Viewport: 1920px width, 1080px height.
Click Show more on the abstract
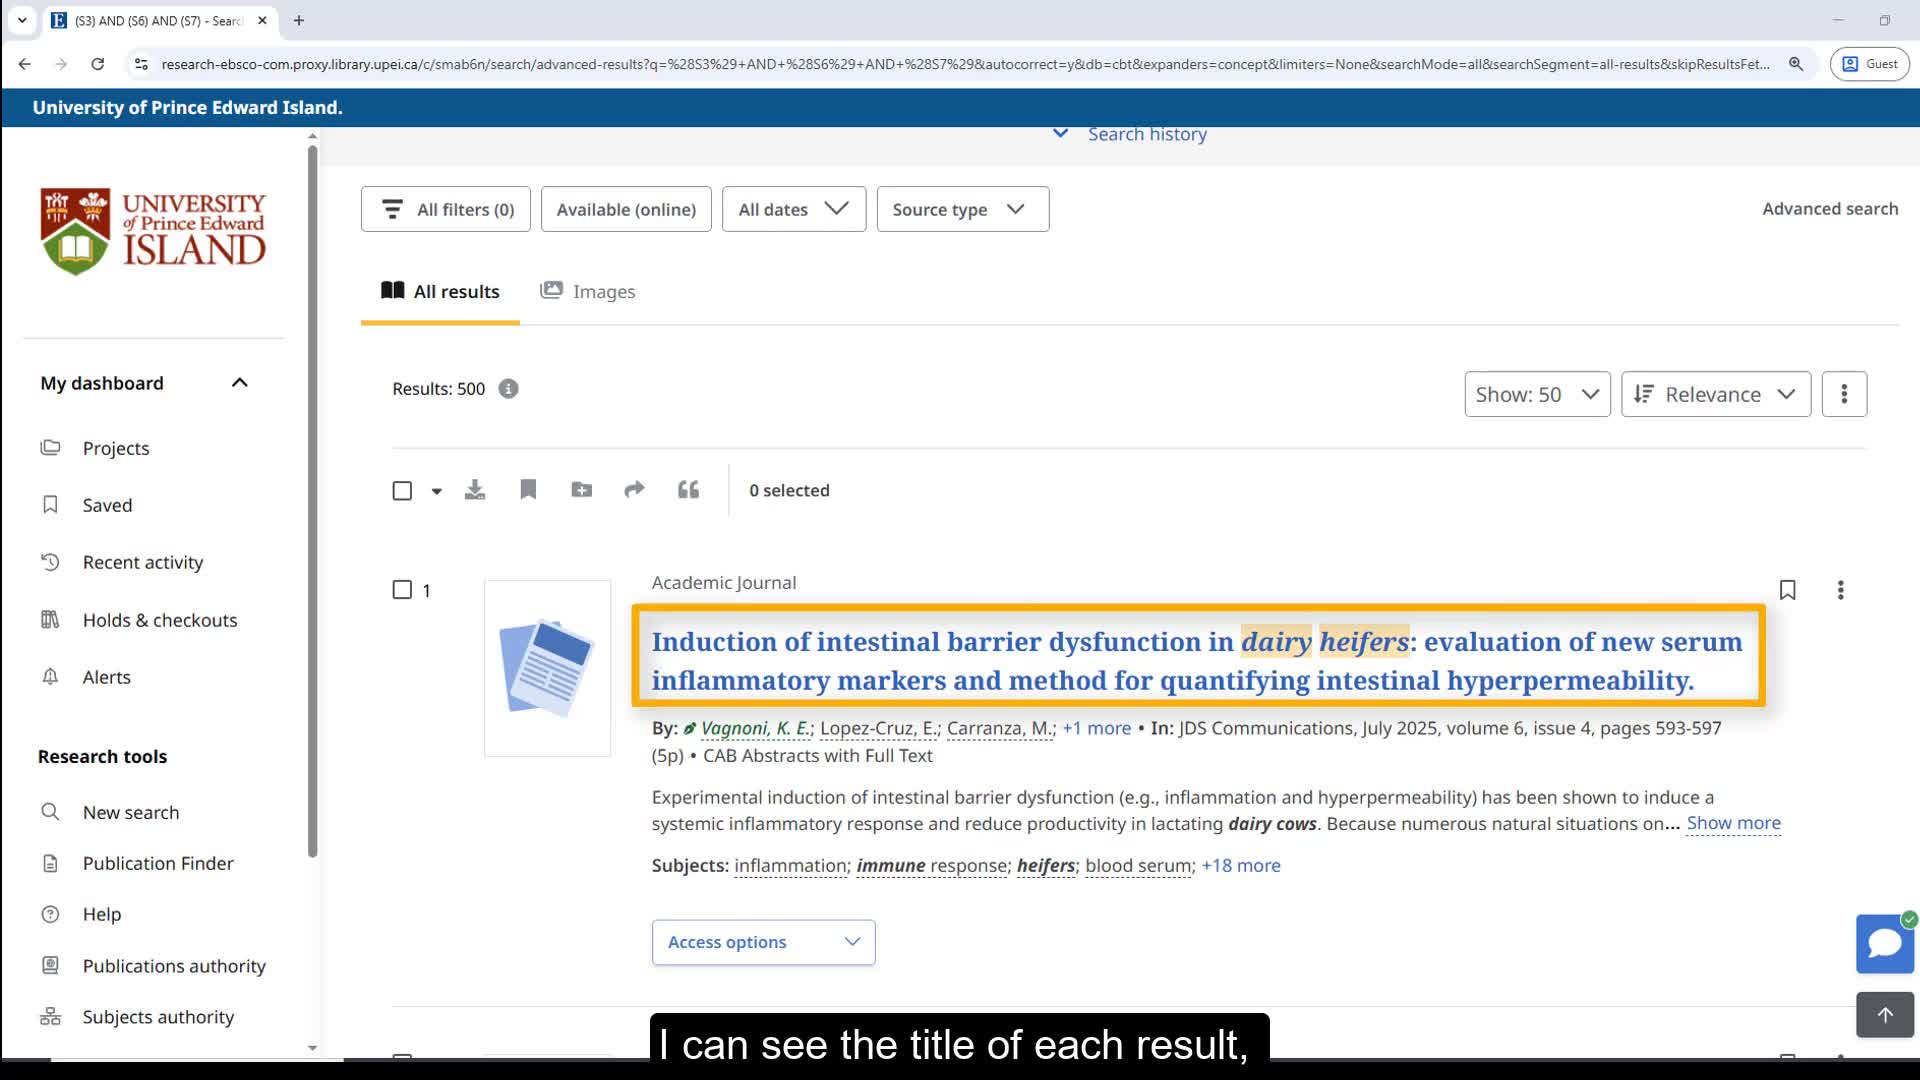[x=1733, y=823]
